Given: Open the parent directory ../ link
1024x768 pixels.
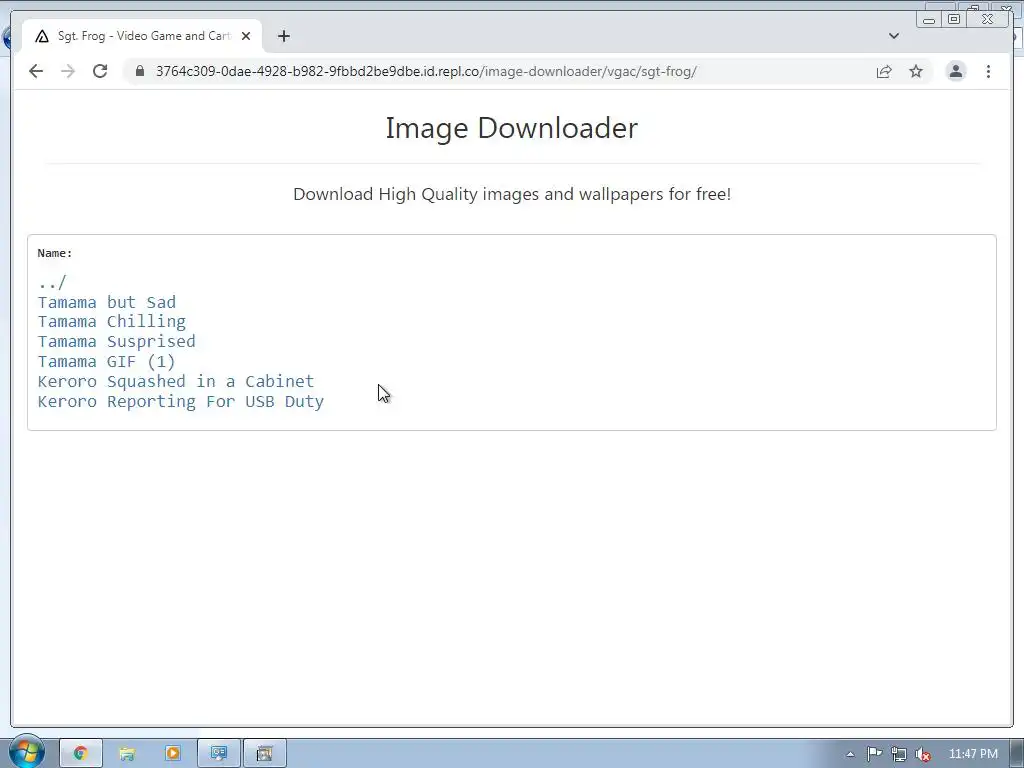Looking at the screenshot, I should pos(52,283).
